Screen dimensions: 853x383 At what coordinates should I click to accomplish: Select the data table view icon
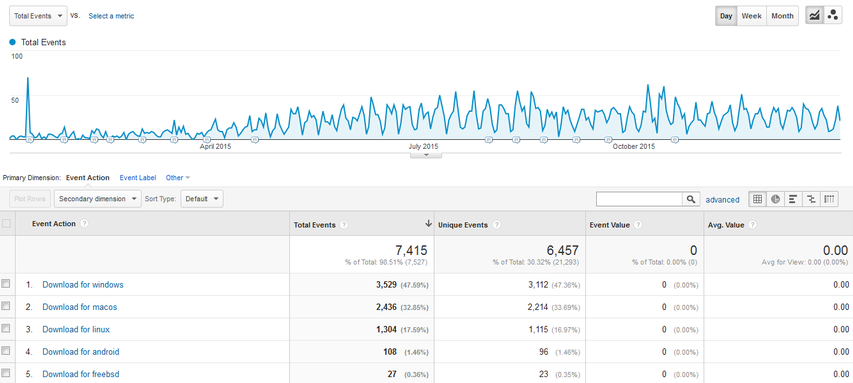tap(757, 199)
